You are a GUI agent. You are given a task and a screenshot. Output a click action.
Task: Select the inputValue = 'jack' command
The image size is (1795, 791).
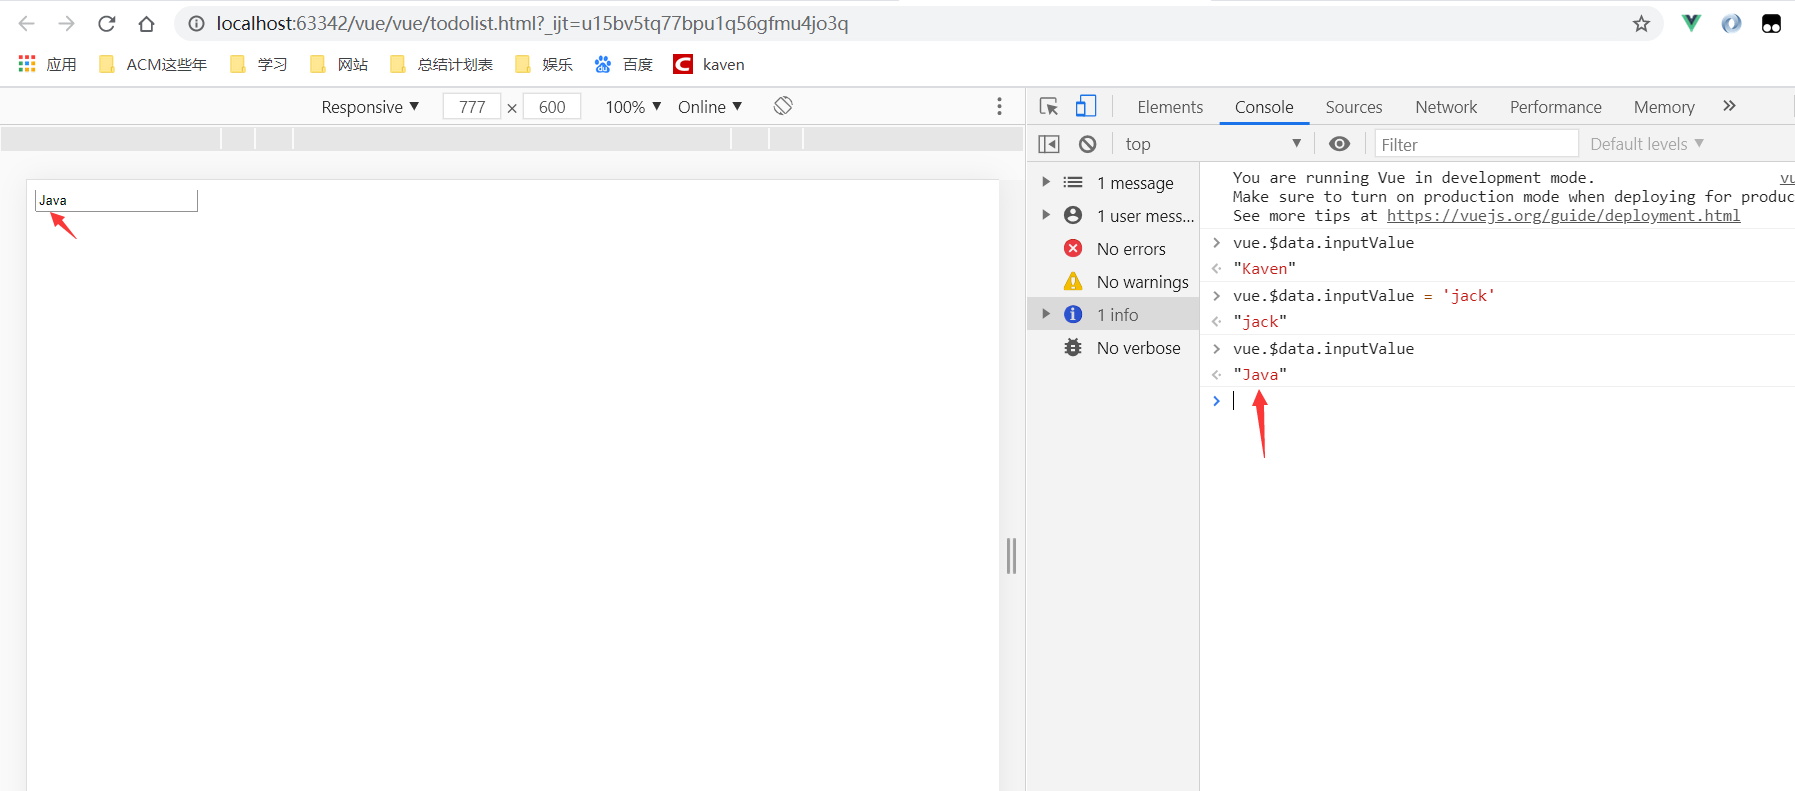click(1364, 296)
